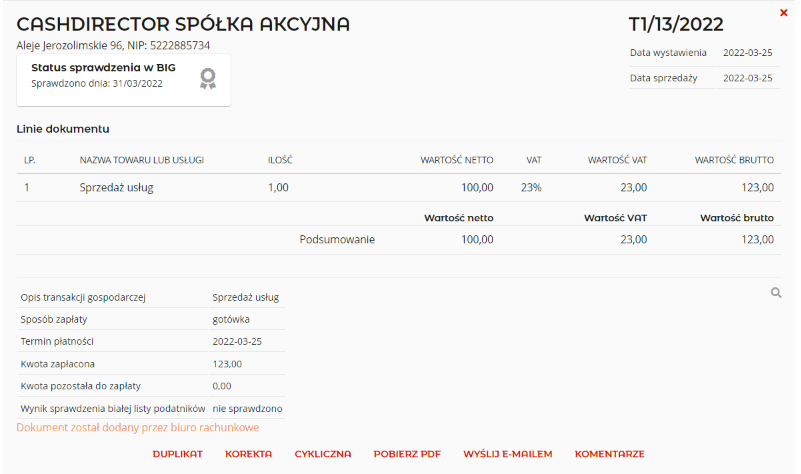Screen dimensions: 801x474
Task: Select quantity value 1,00
Action: 278,187
